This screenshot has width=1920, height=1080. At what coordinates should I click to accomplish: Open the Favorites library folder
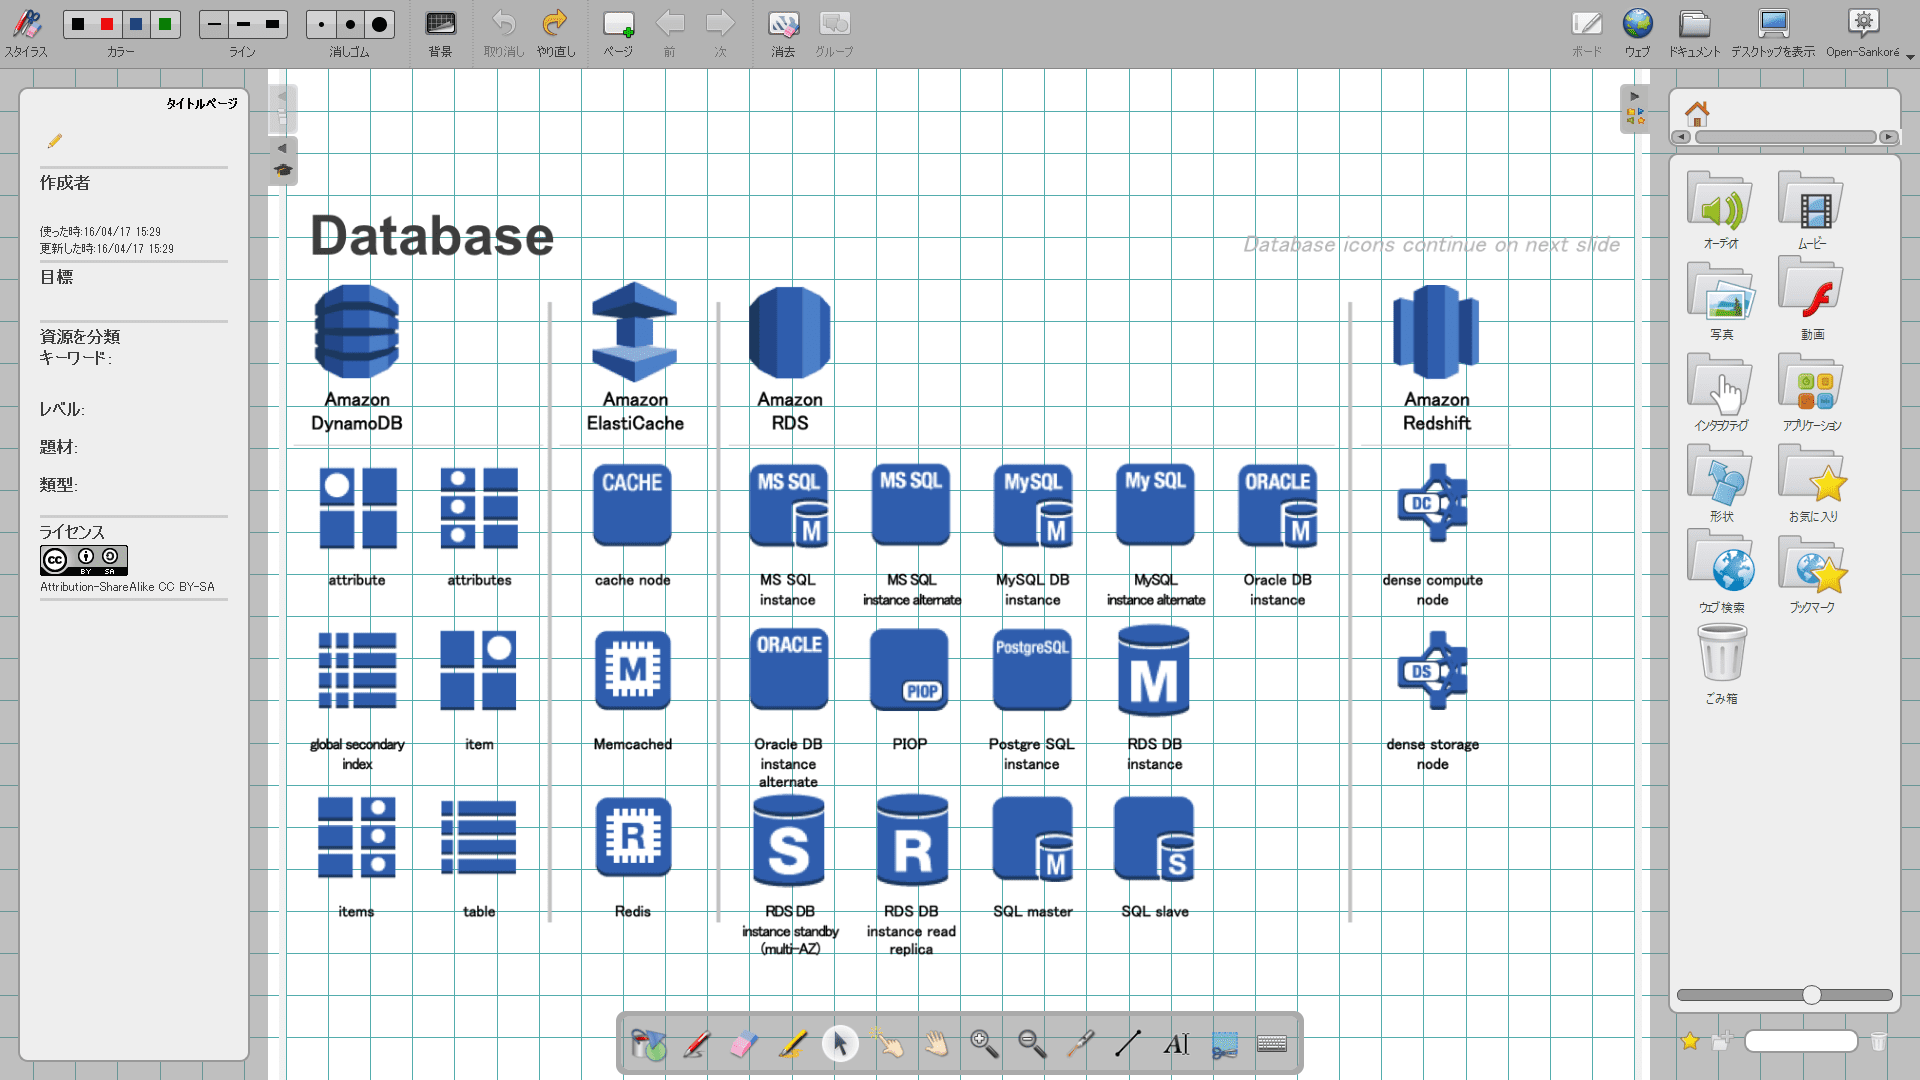(1812, 483)
